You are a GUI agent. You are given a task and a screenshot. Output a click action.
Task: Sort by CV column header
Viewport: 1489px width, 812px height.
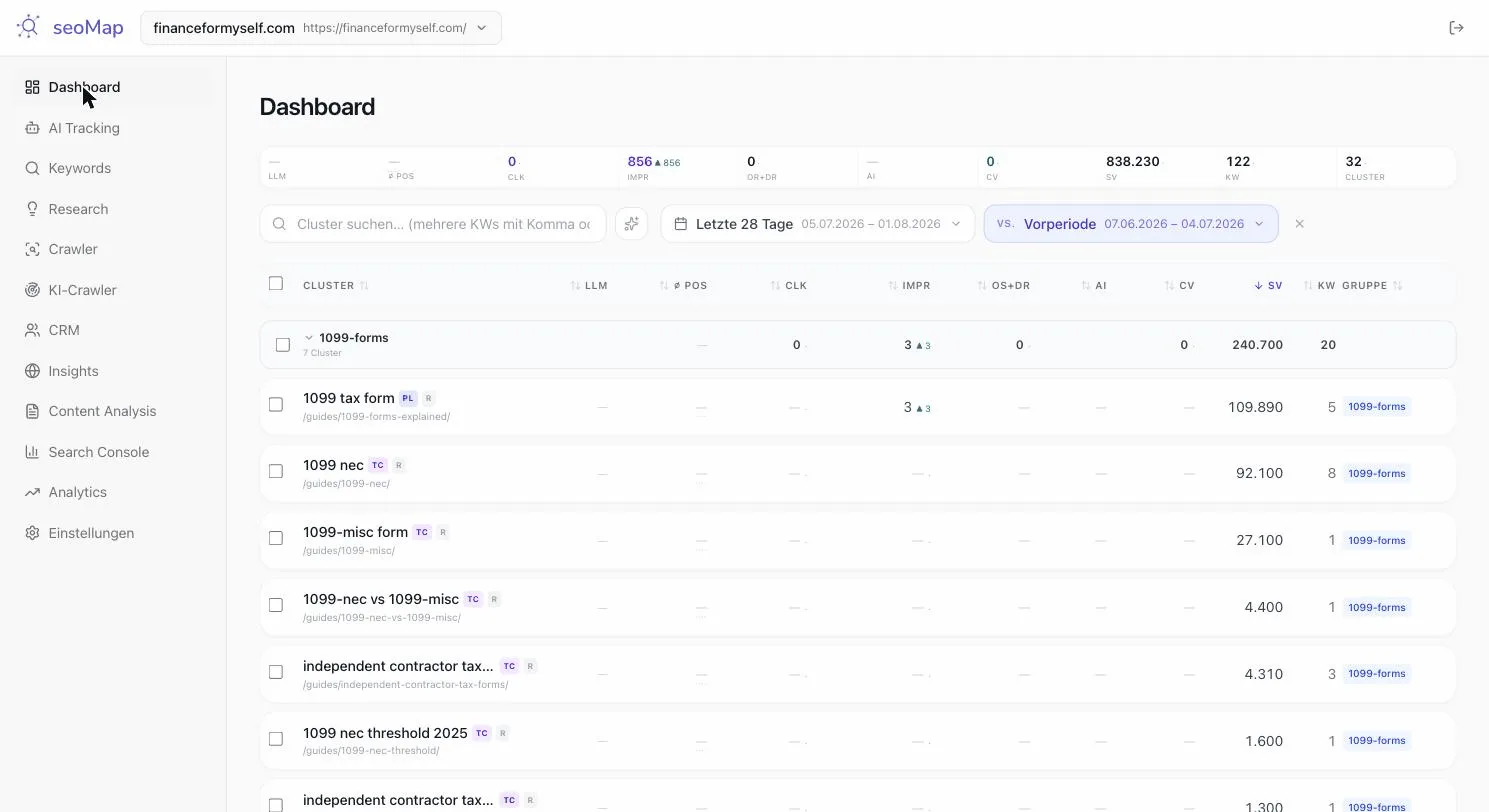click(x=1180, y=286)
